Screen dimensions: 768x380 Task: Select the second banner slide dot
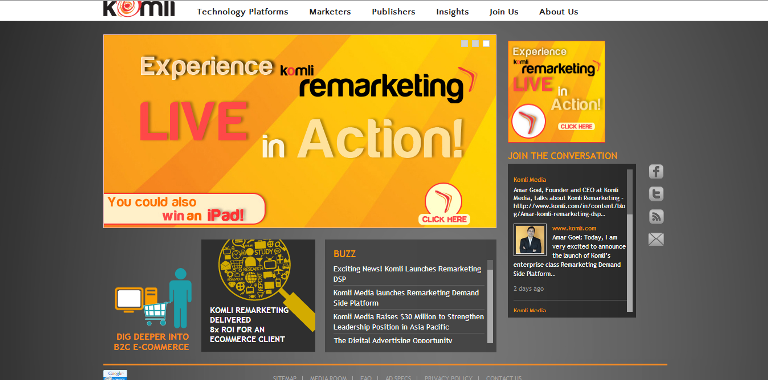click(475, 44)
